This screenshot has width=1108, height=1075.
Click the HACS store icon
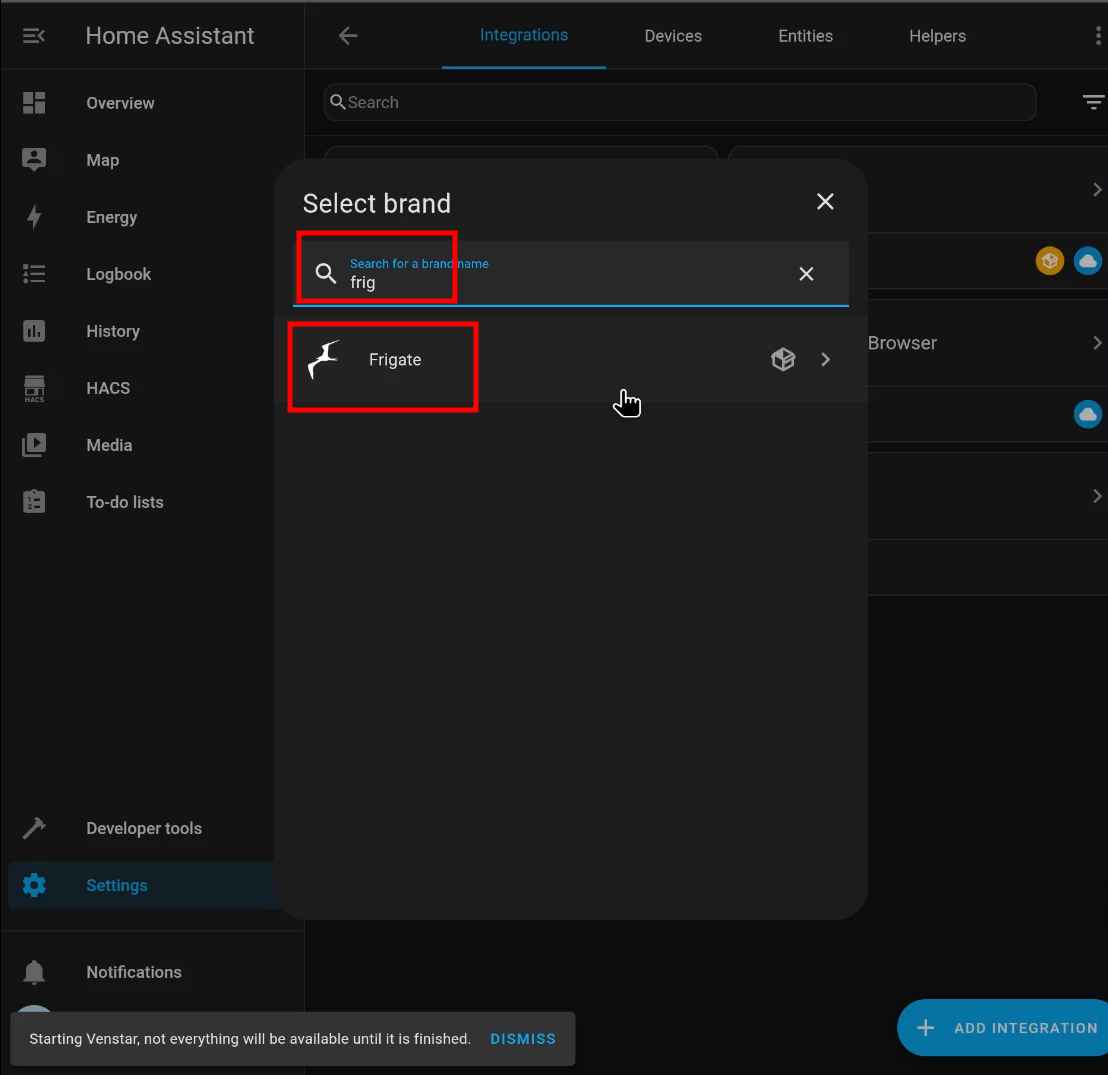pos(34,388)
